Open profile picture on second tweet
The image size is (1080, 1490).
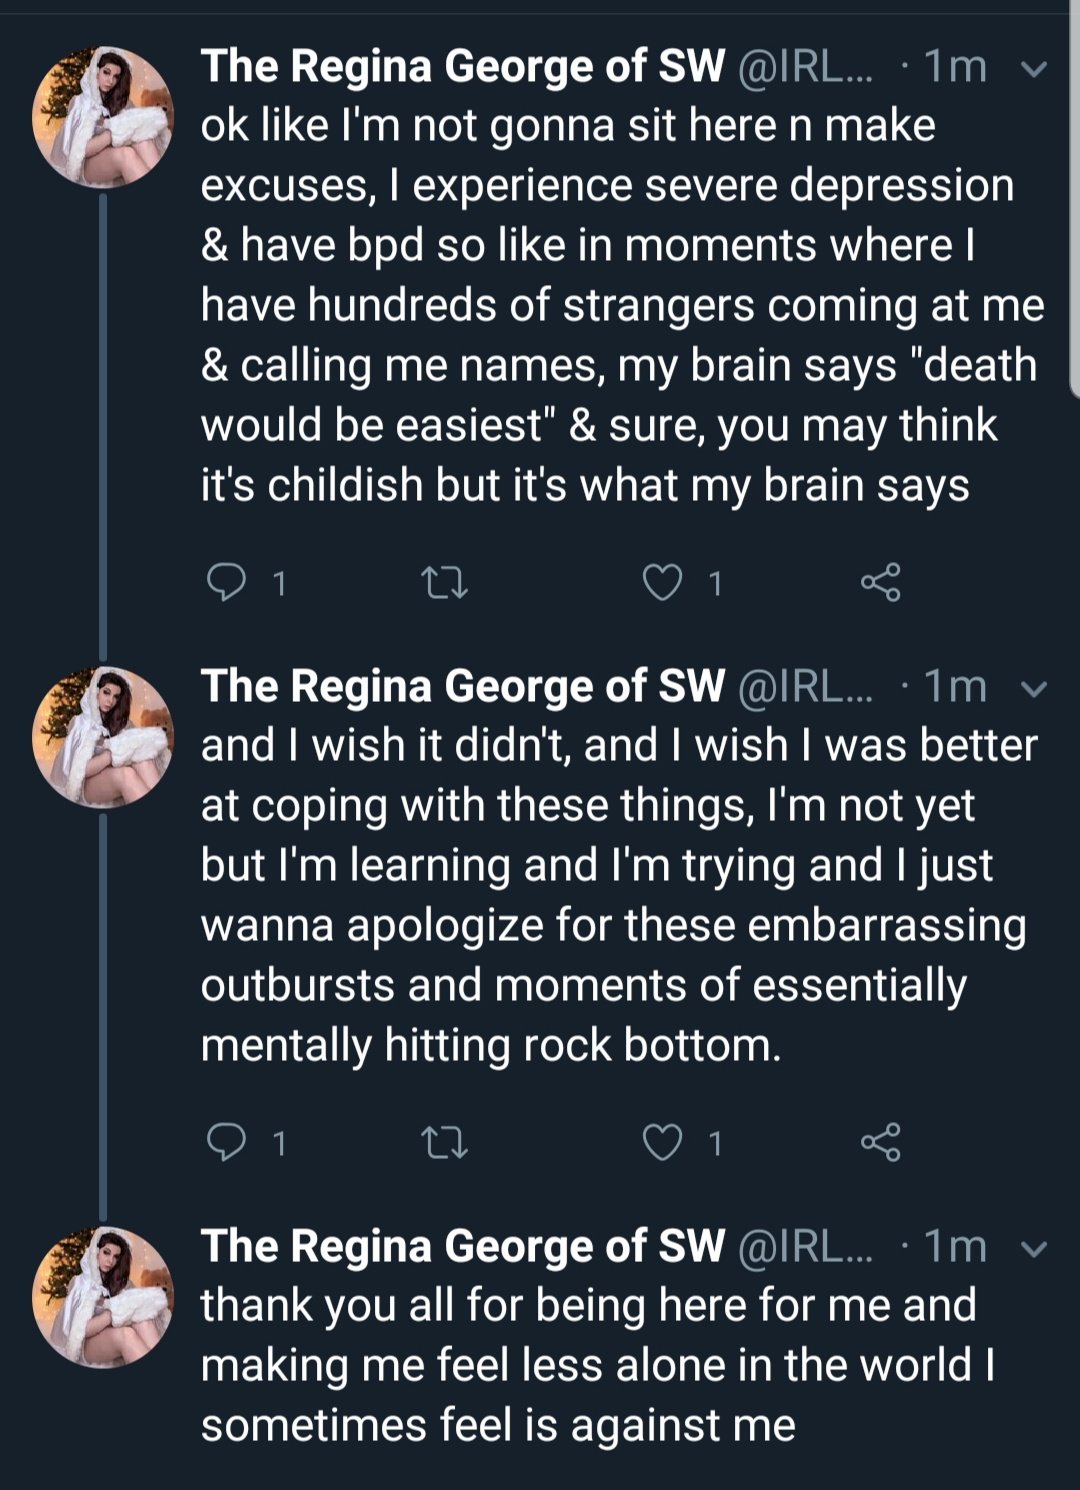(102, 737)
